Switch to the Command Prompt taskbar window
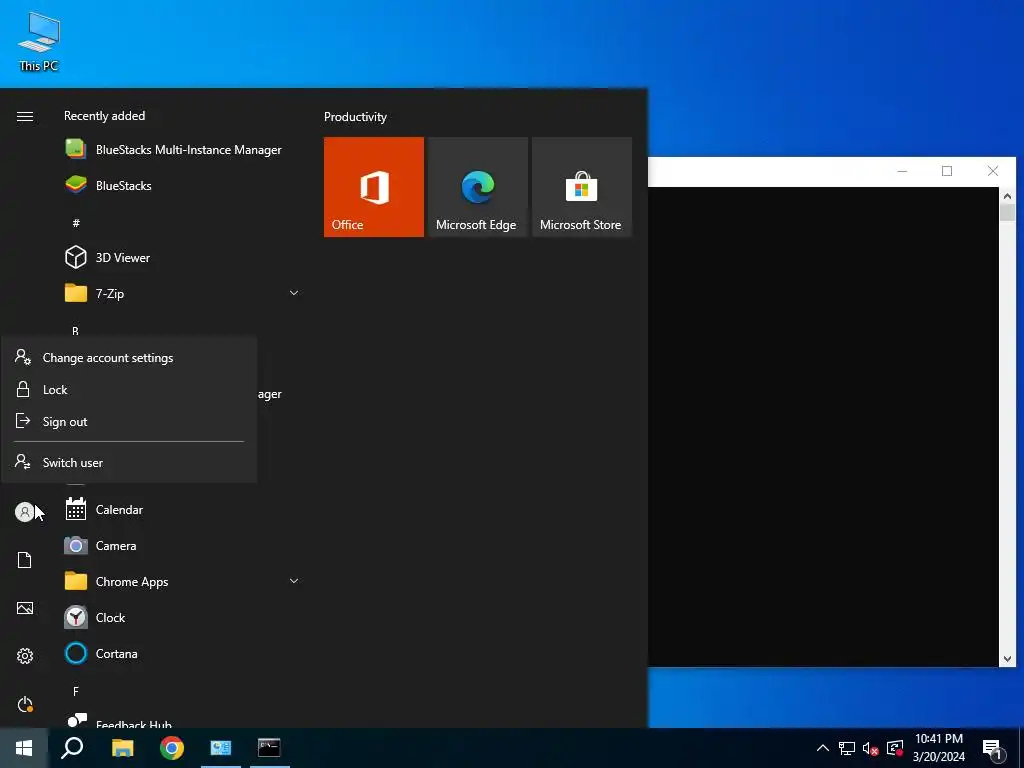Image resolution: width=1024 pixels, height=768 pixels. click(269, 748)
